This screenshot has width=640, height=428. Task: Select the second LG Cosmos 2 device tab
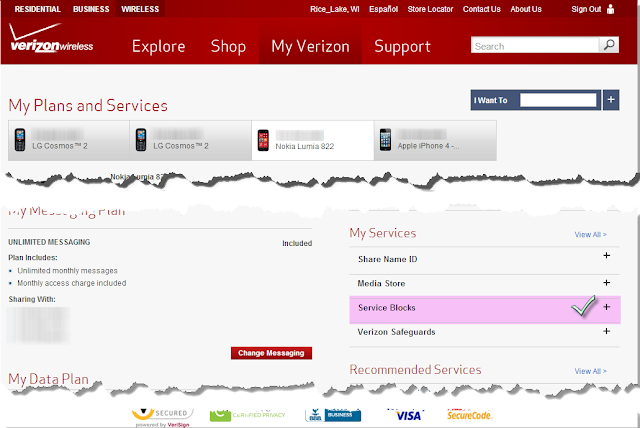tap(191, 140)
